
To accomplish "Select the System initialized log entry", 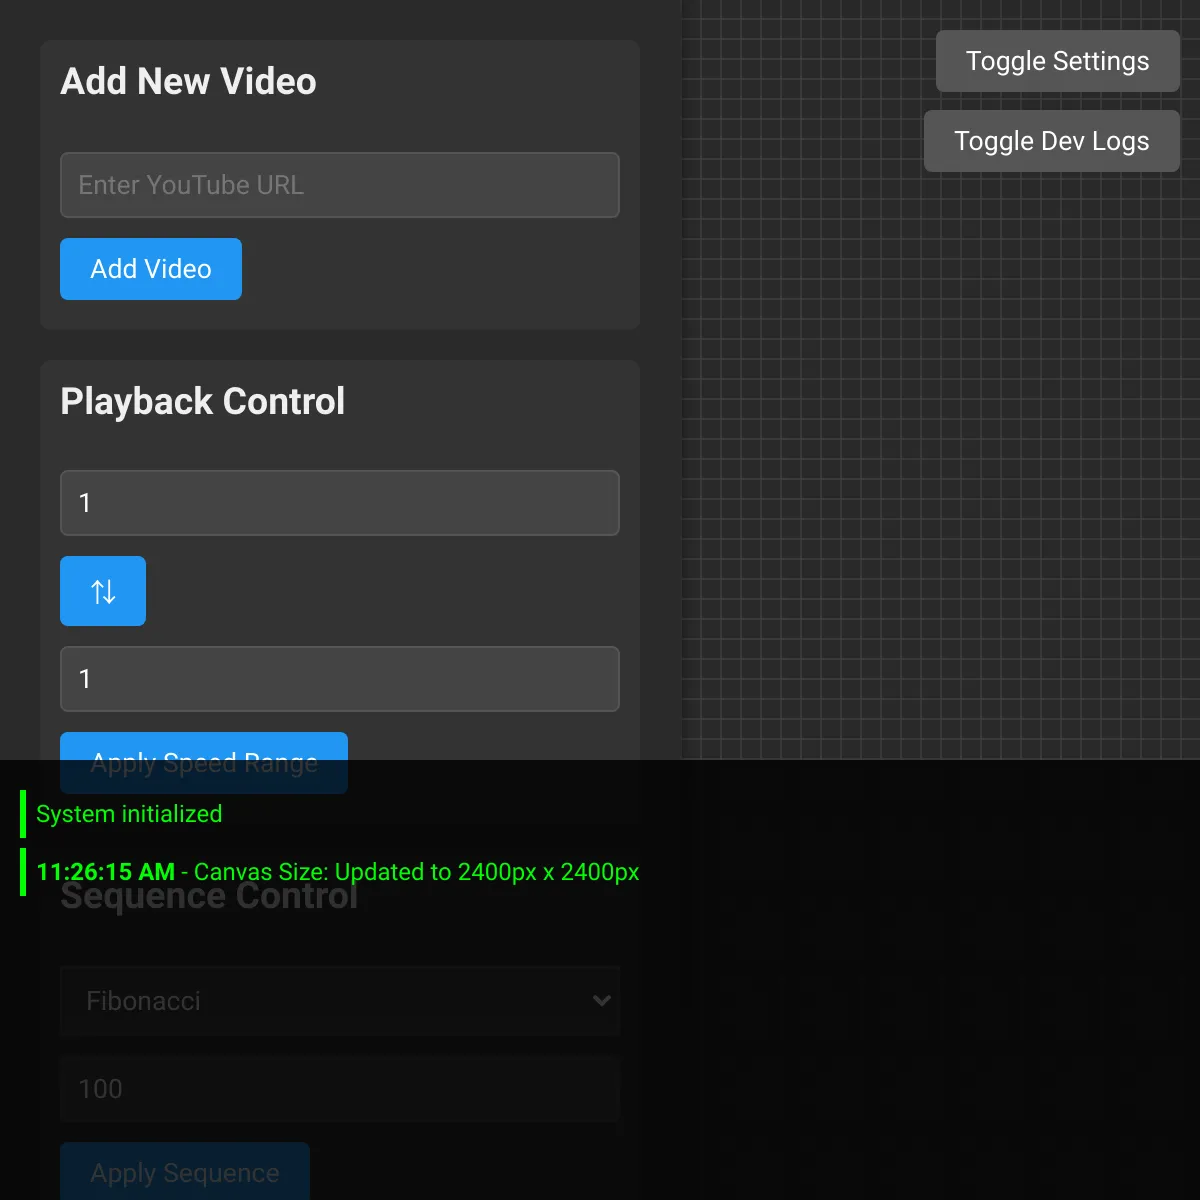I will [x=129, y=814].
